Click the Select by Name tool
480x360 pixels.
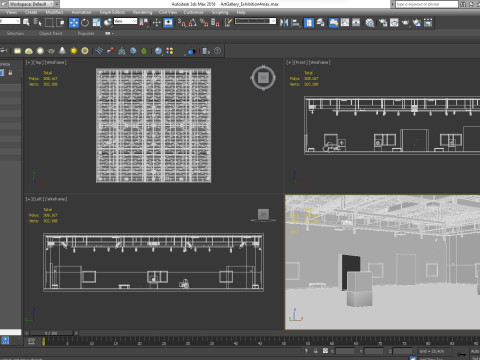point(37,22)
